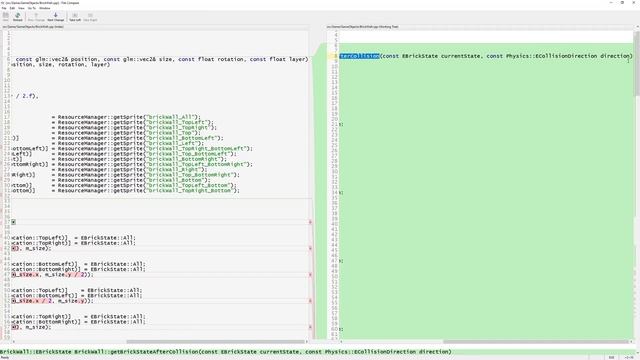Image resolution: width=640 pixels, height=360 pixels.
Task: Reload the compared files
Action: tap(18, 17)
